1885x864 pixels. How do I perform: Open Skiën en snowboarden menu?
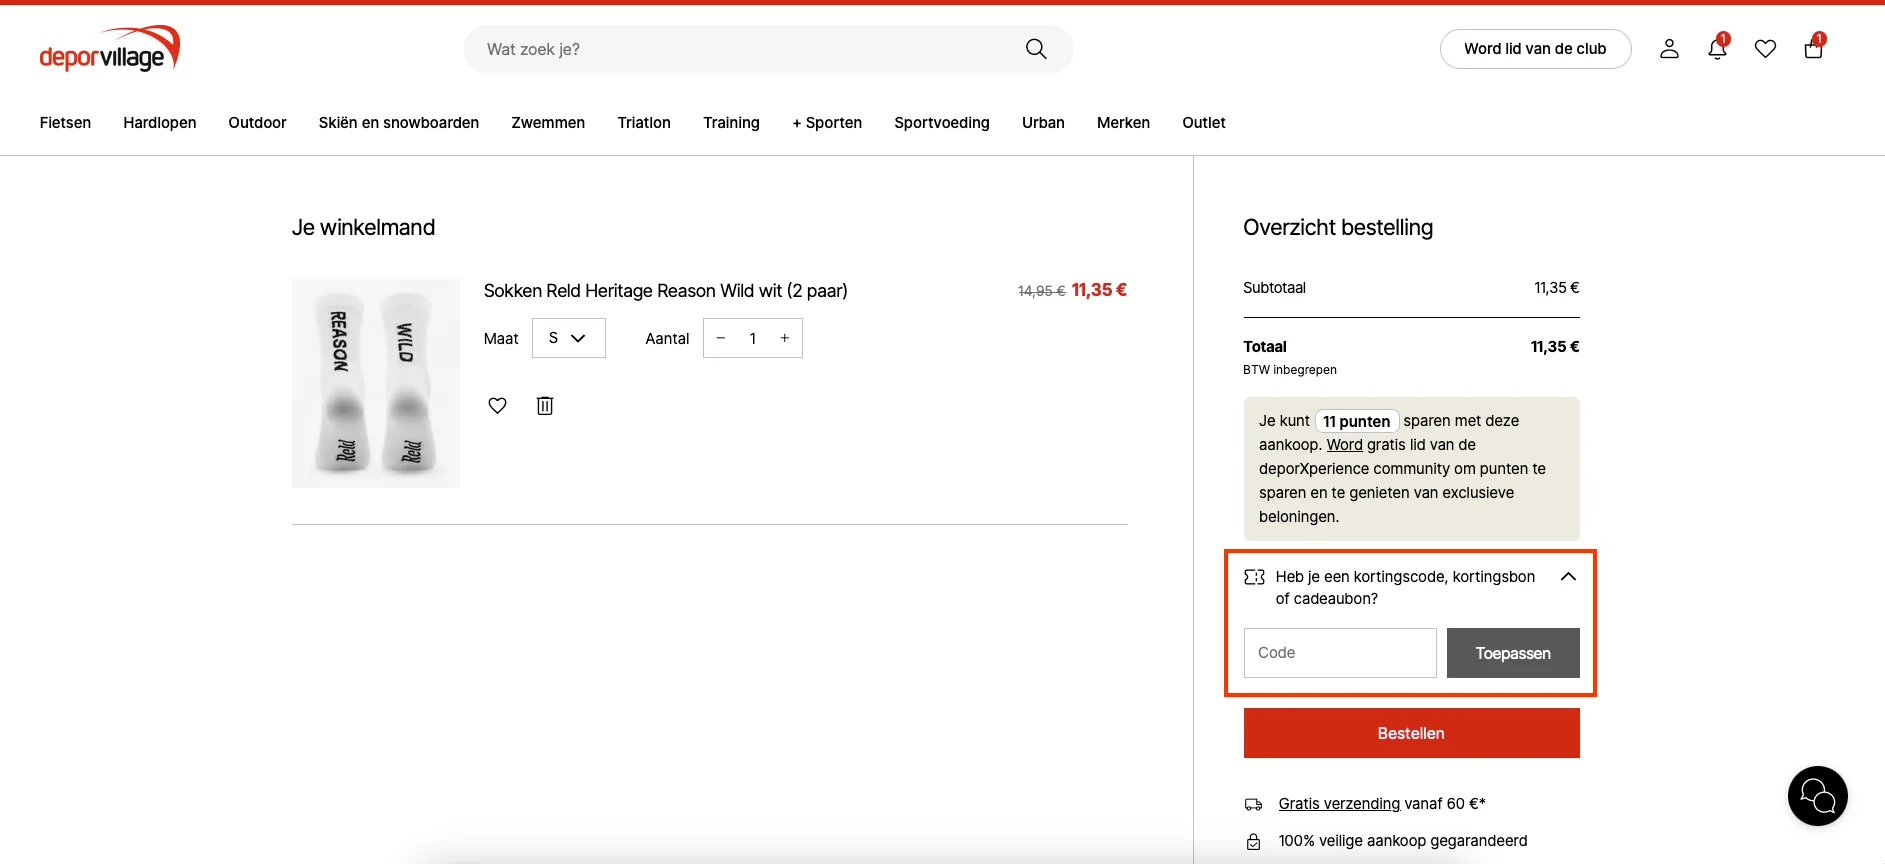coord(399,123)
